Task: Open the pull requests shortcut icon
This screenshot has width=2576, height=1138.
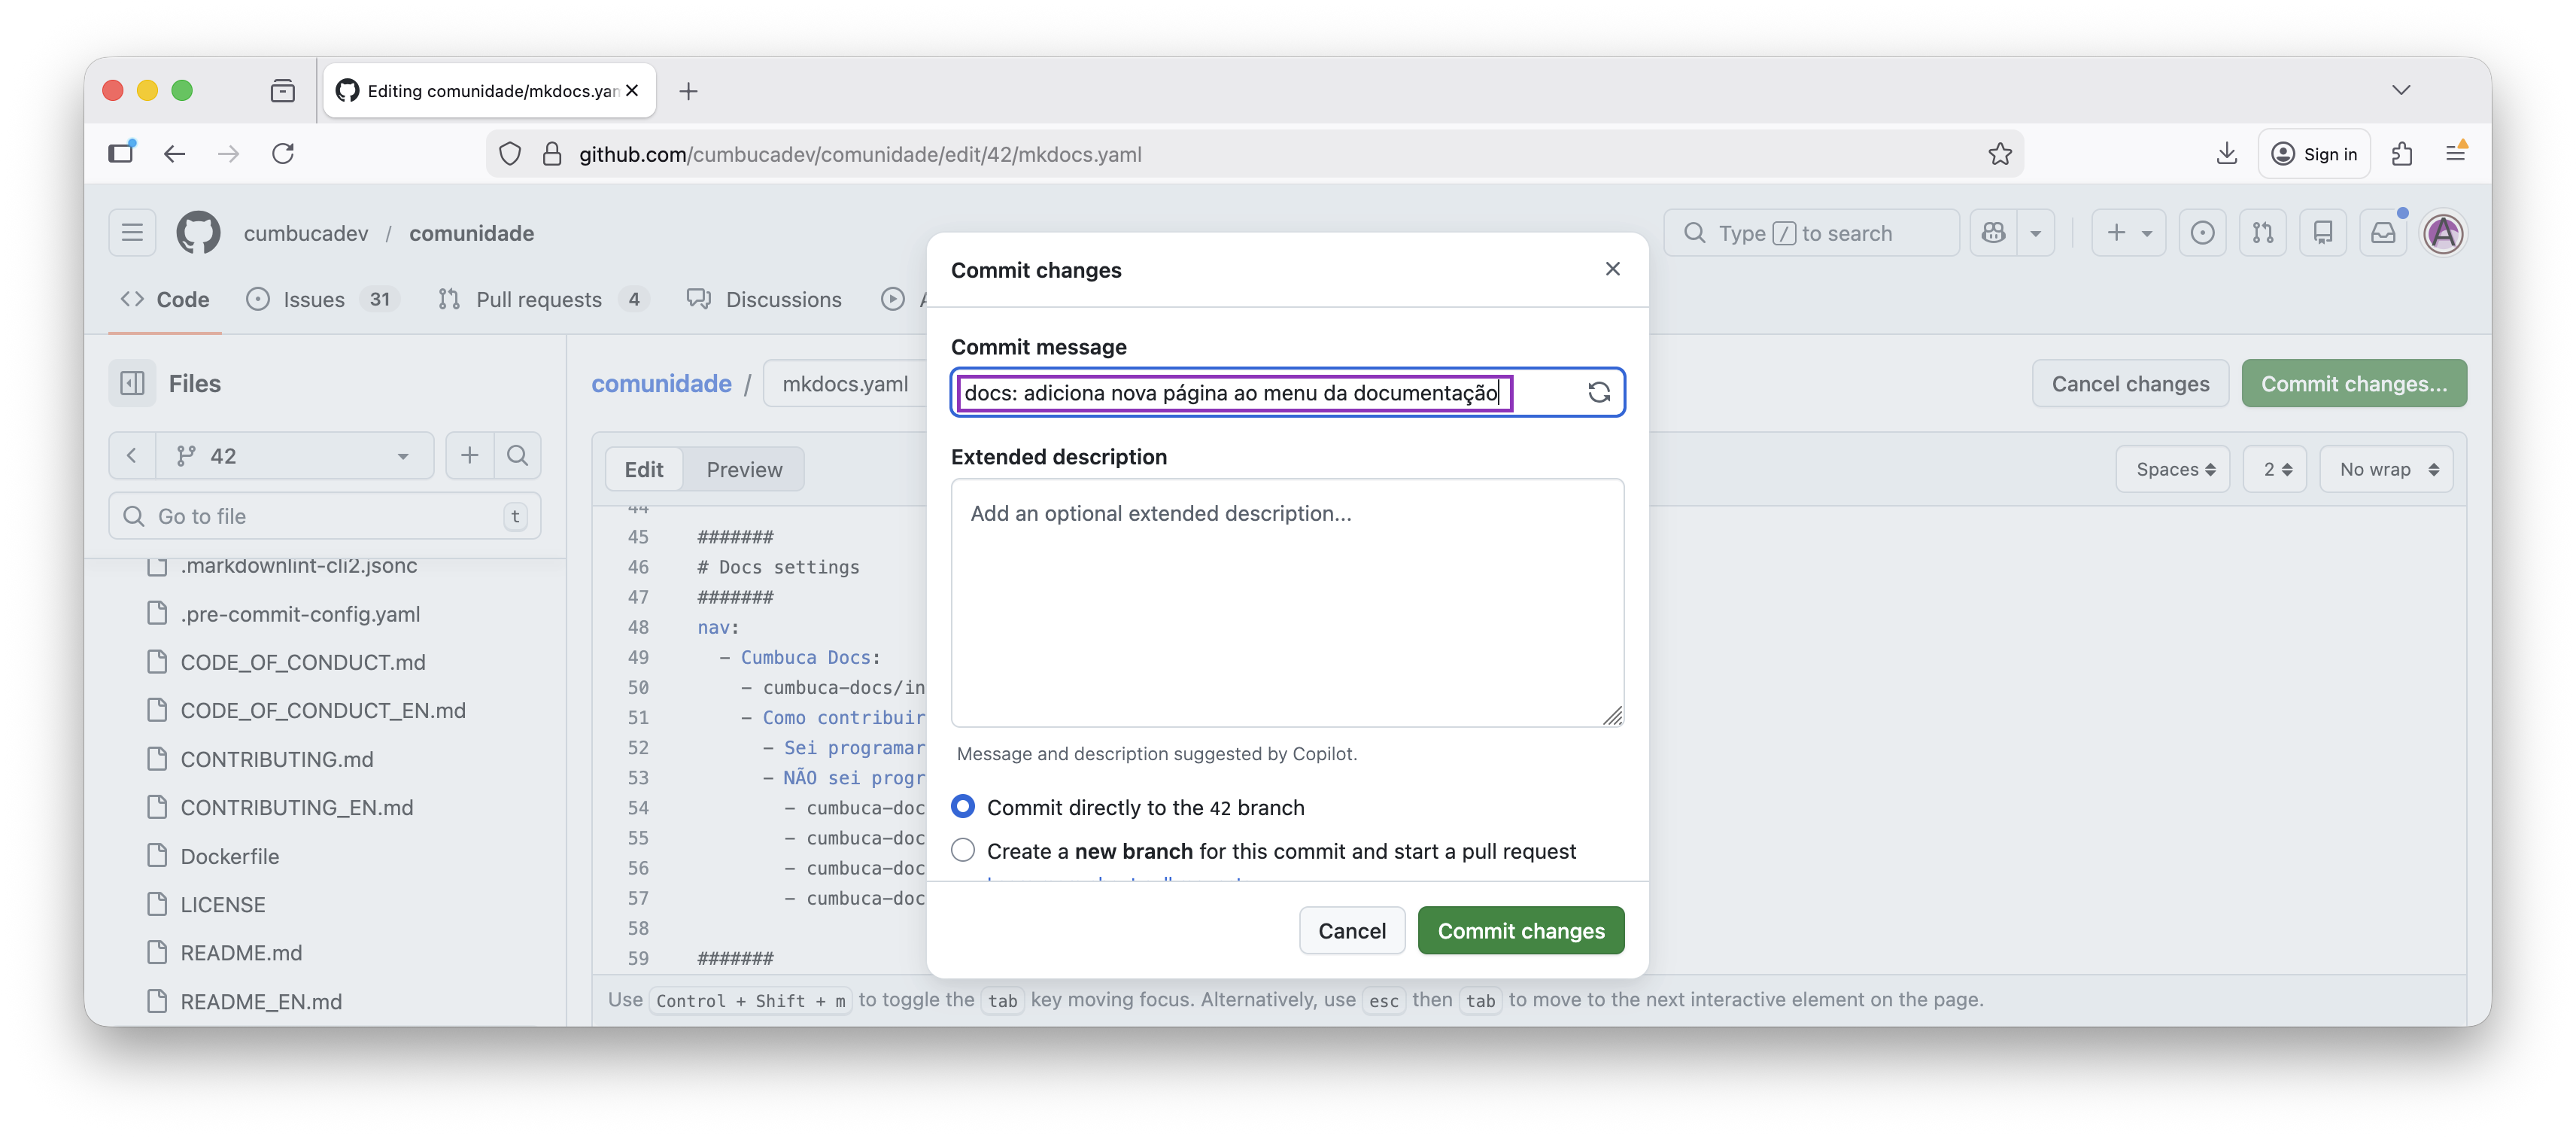Action: [x=2263, y=233]
